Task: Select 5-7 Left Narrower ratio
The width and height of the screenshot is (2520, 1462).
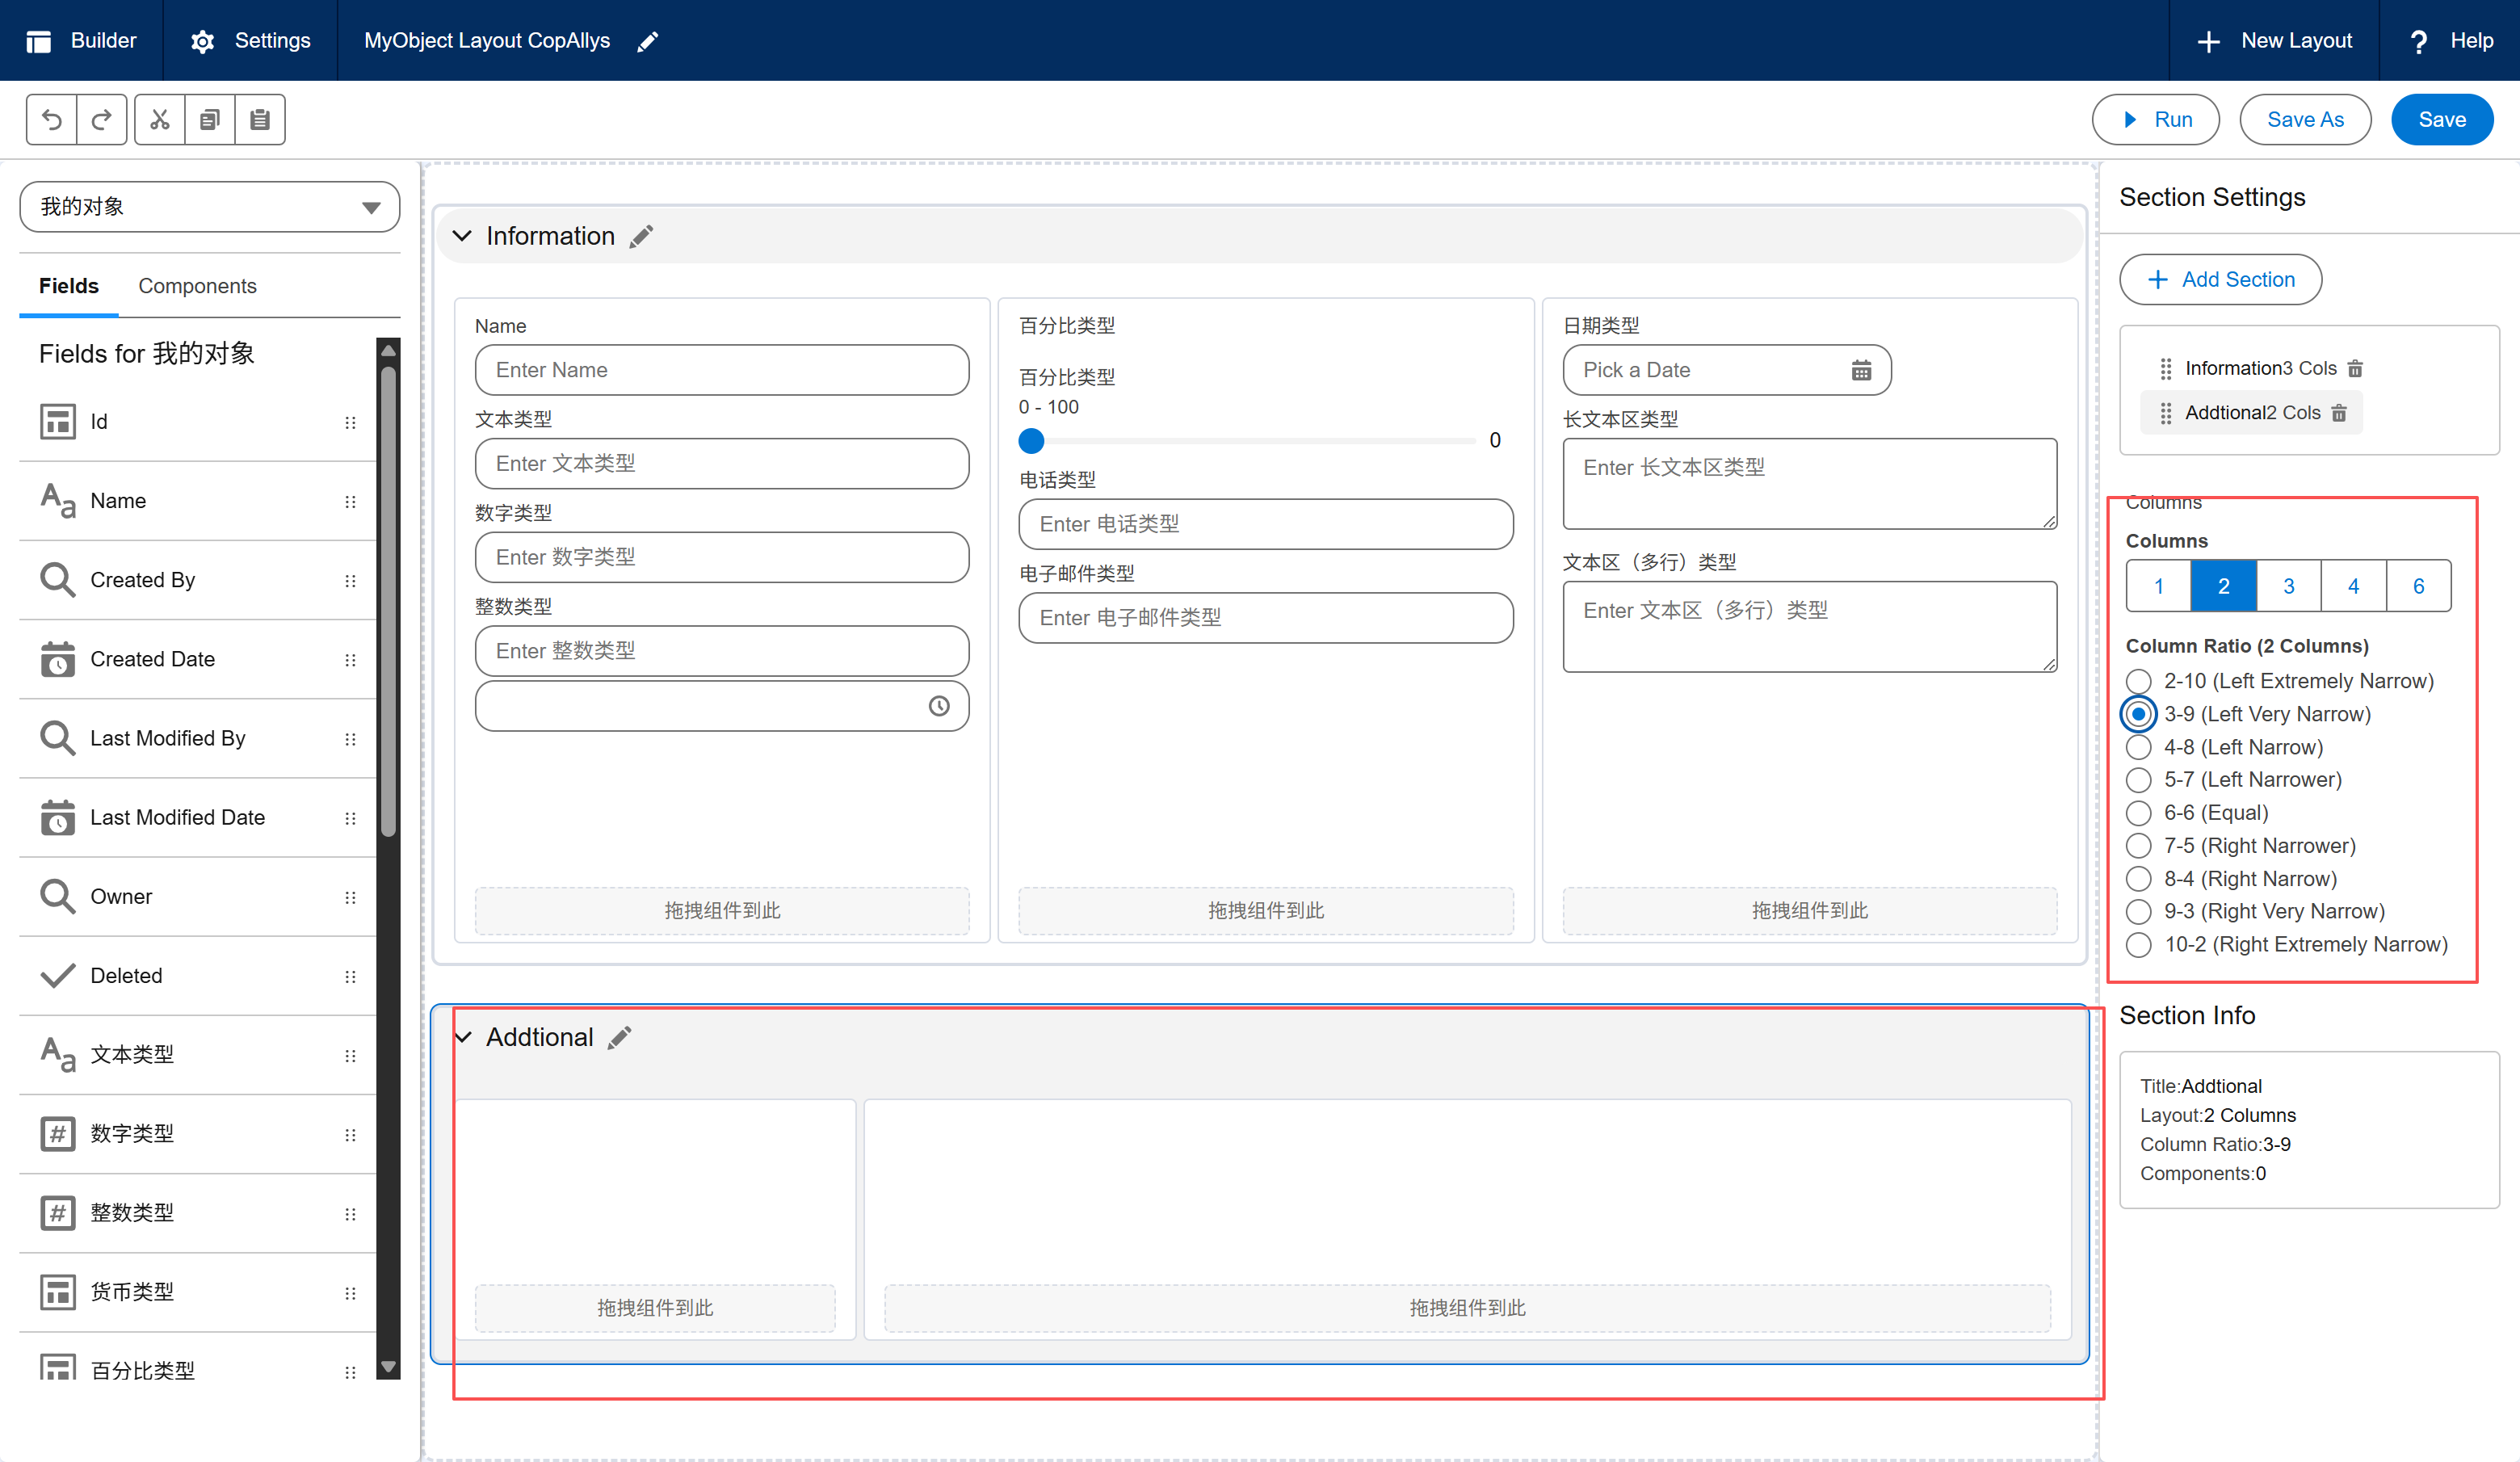Action: tap(2138, 780)
